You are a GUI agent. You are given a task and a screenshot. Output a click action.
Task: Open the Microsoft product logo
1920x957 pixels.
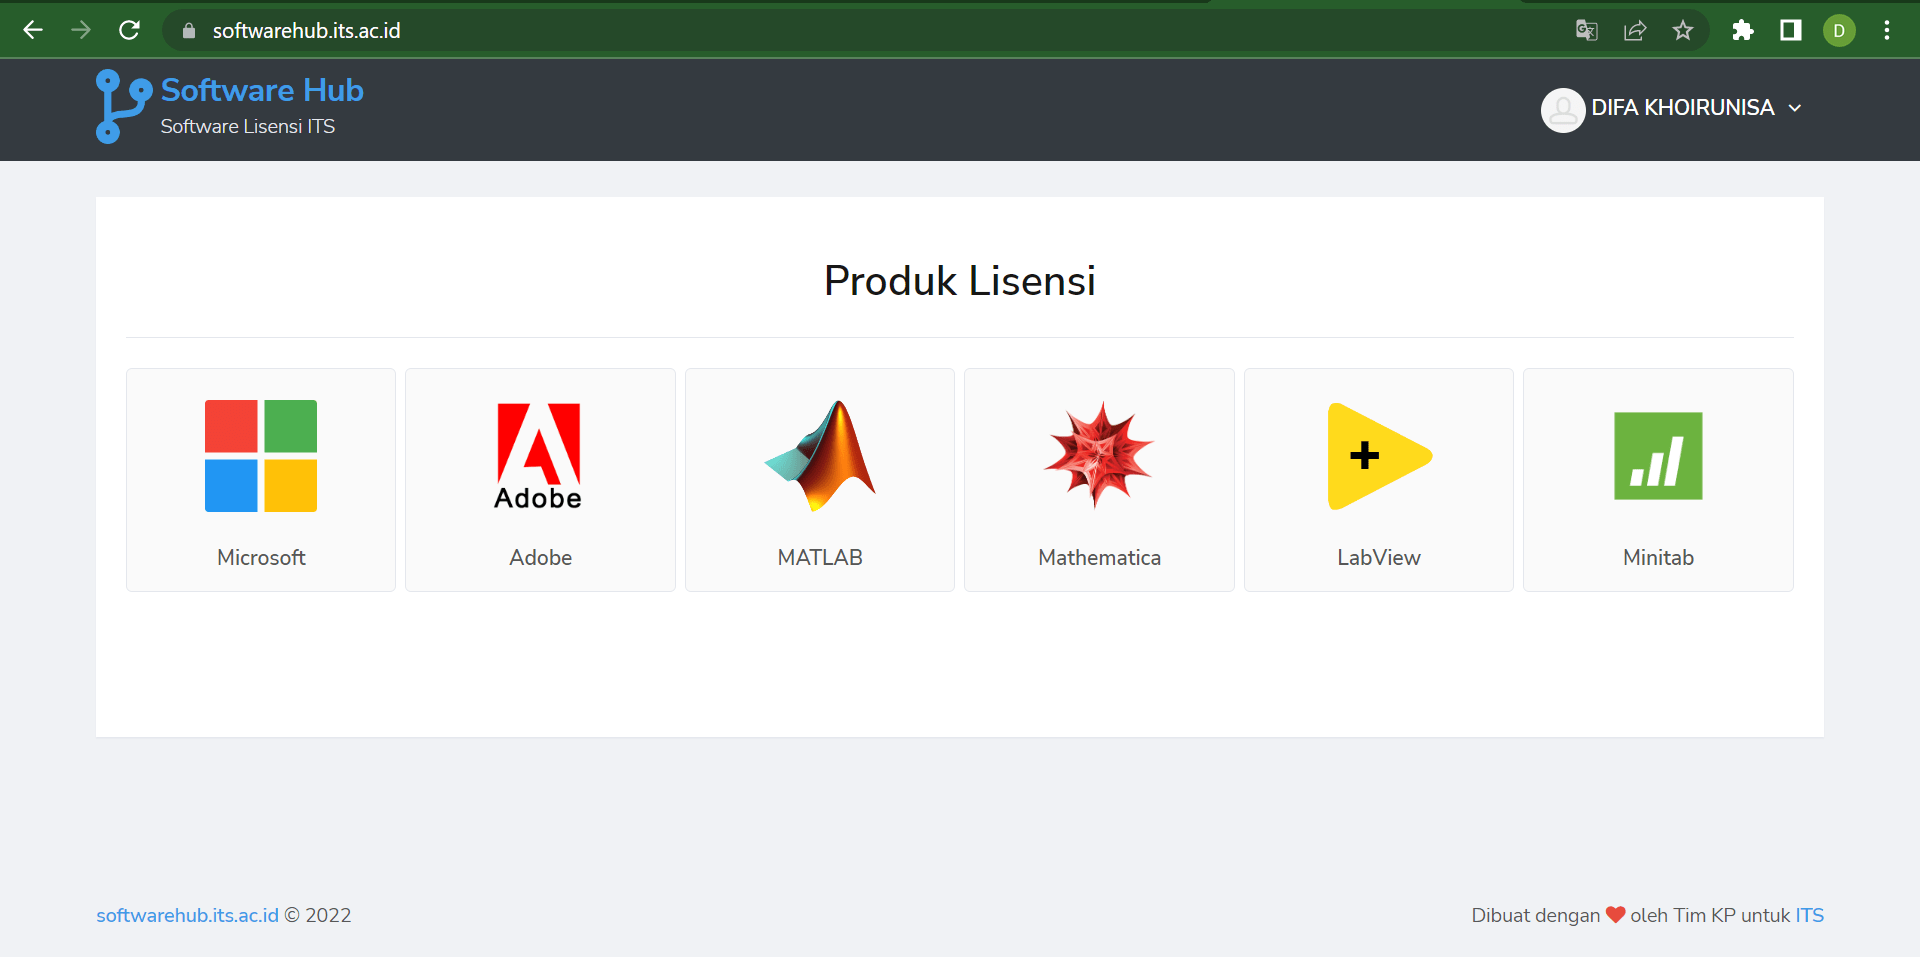point(261,456)
